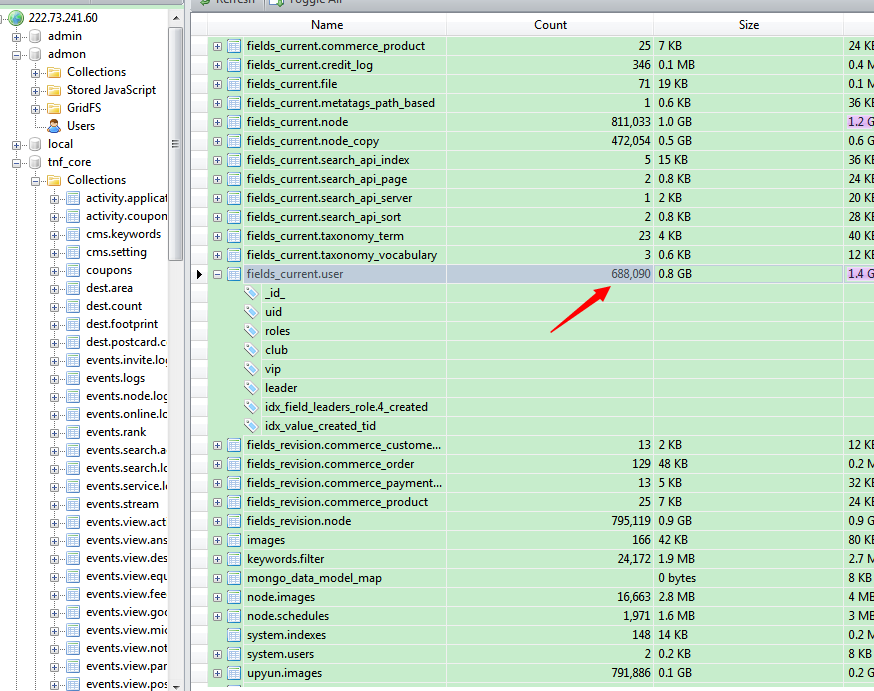The width and height of the screenshot is (874, 691).
Task: Select the admin database icon
Action: point(35,36)
